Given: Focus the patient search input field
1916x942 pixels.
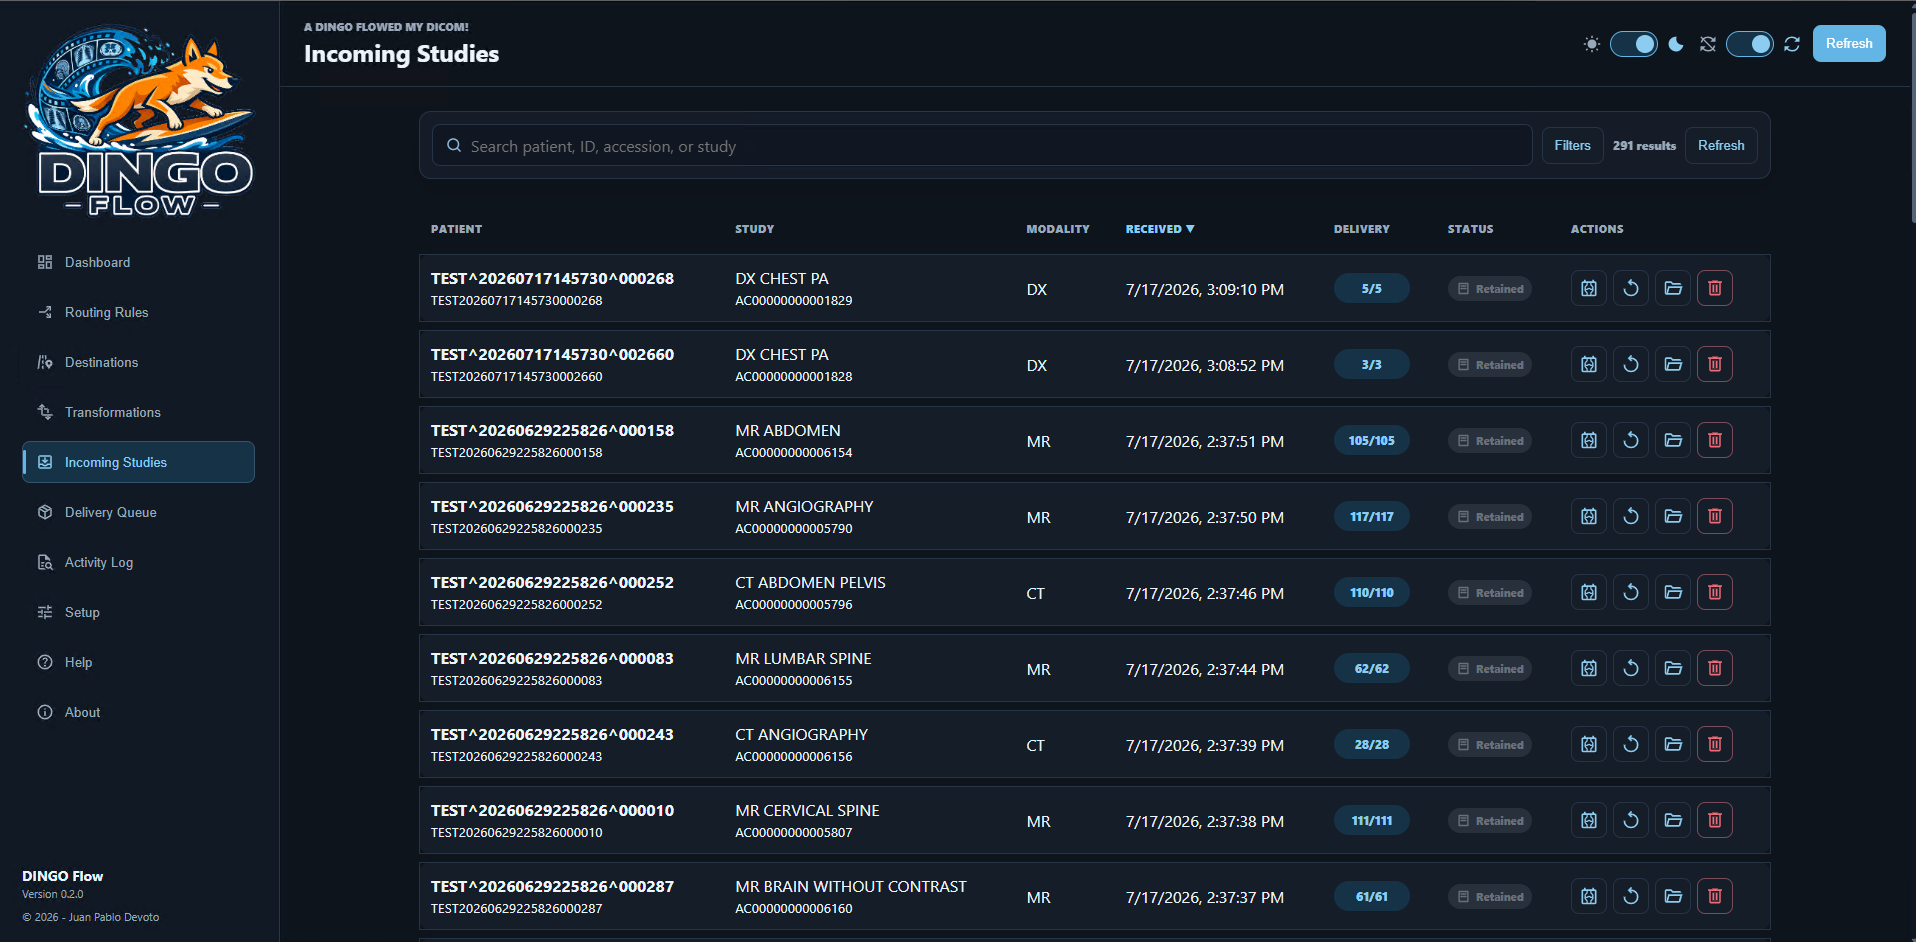Looking at the screenshot, I should point(982,145).
